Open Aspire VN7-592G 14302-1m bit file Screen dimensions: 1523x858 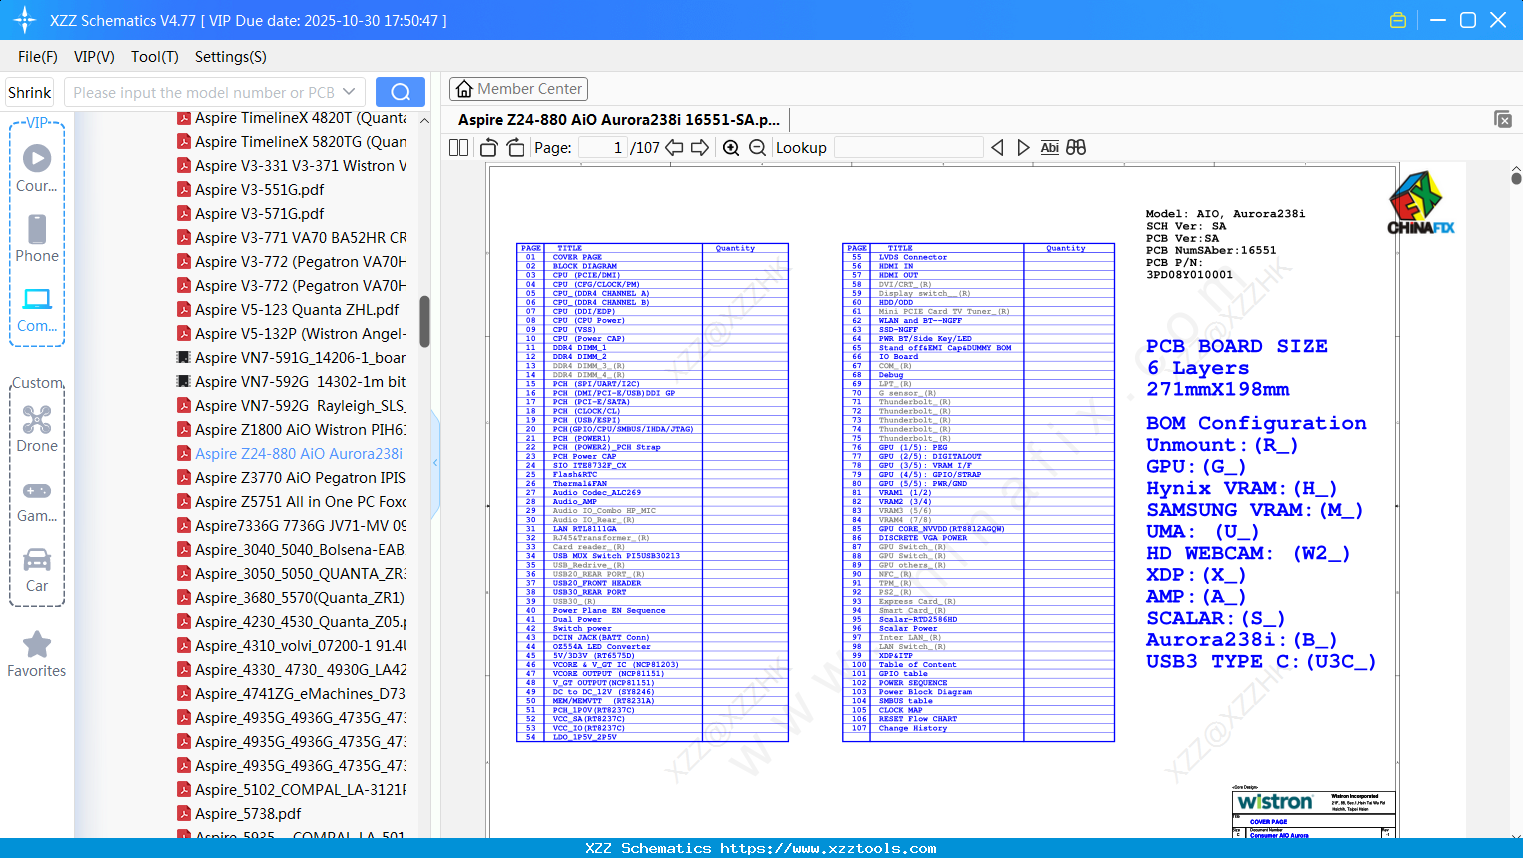click(x=300, y=382)
